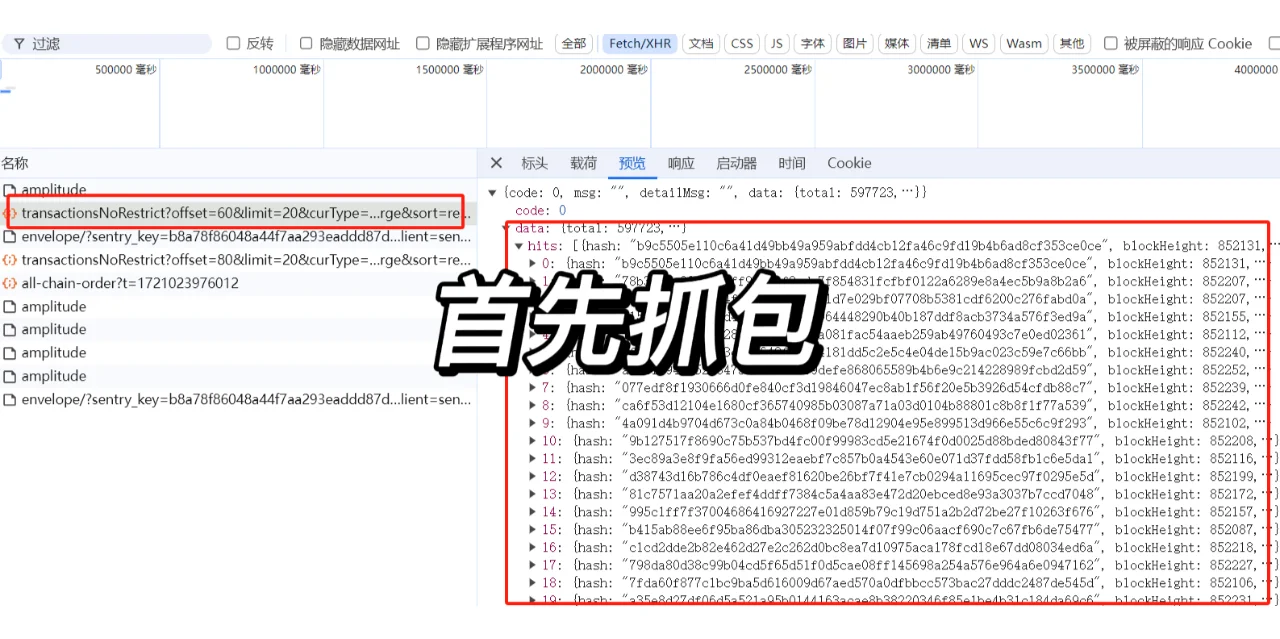Expand hash entry 10 in the preview

[534, 440]
